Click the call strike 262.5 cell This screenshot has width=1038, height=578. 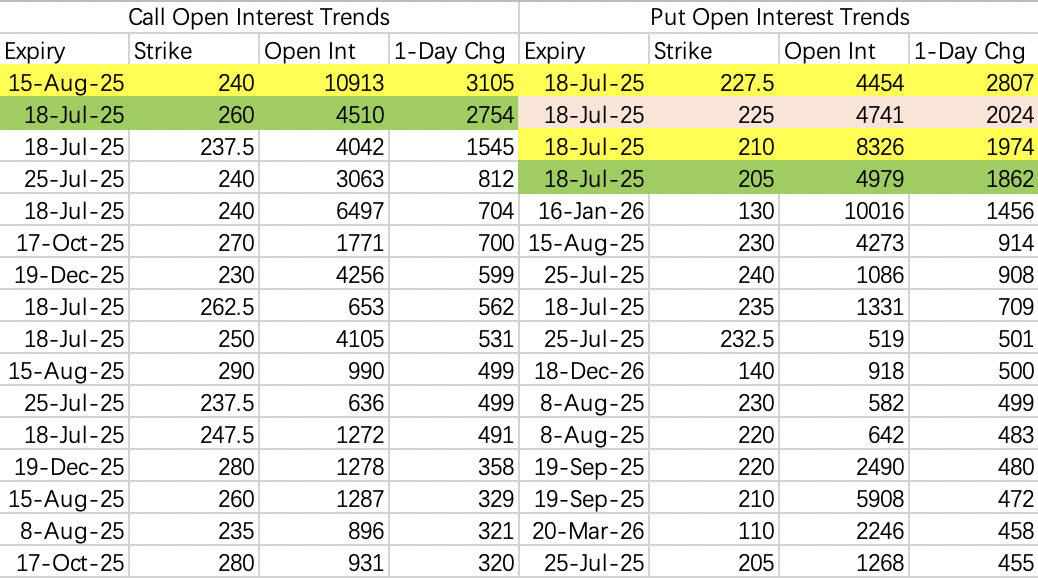click(x=194, y=307)
